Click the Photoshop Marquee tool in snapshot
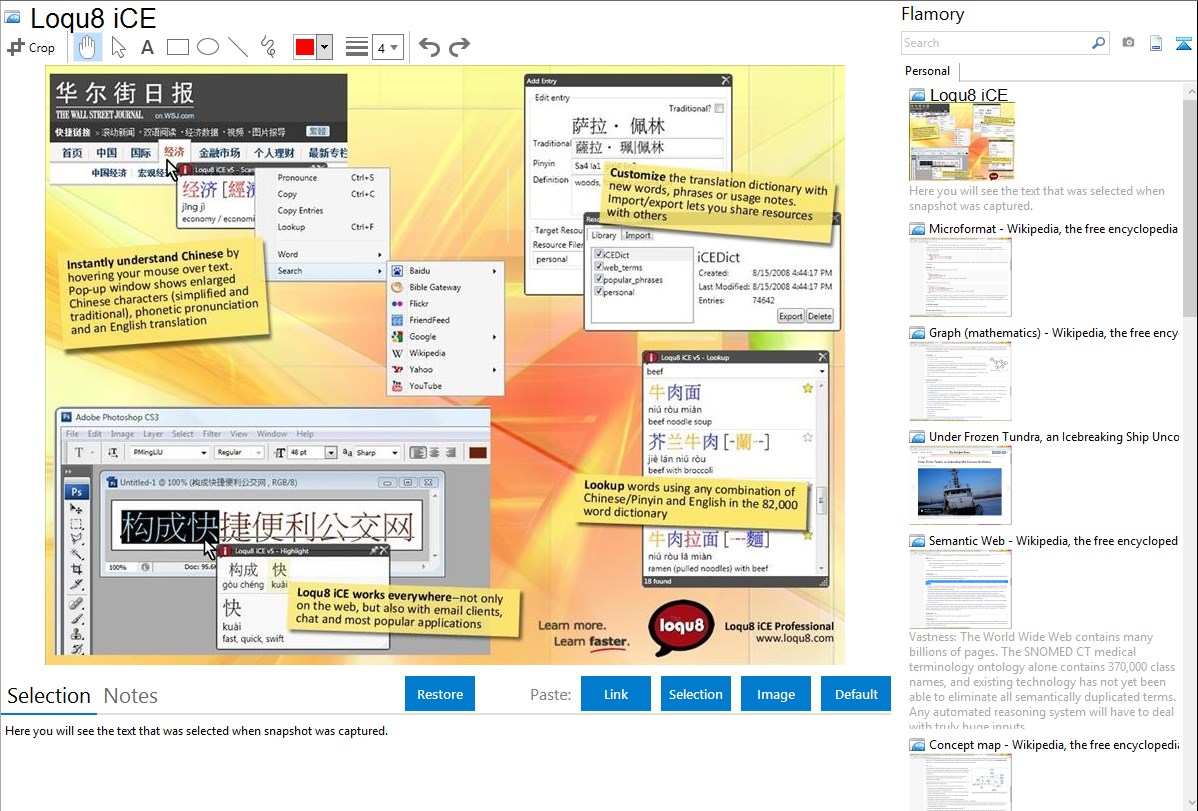The height and width of the screenshot is (811, 1198). click(x=76, y=524)
